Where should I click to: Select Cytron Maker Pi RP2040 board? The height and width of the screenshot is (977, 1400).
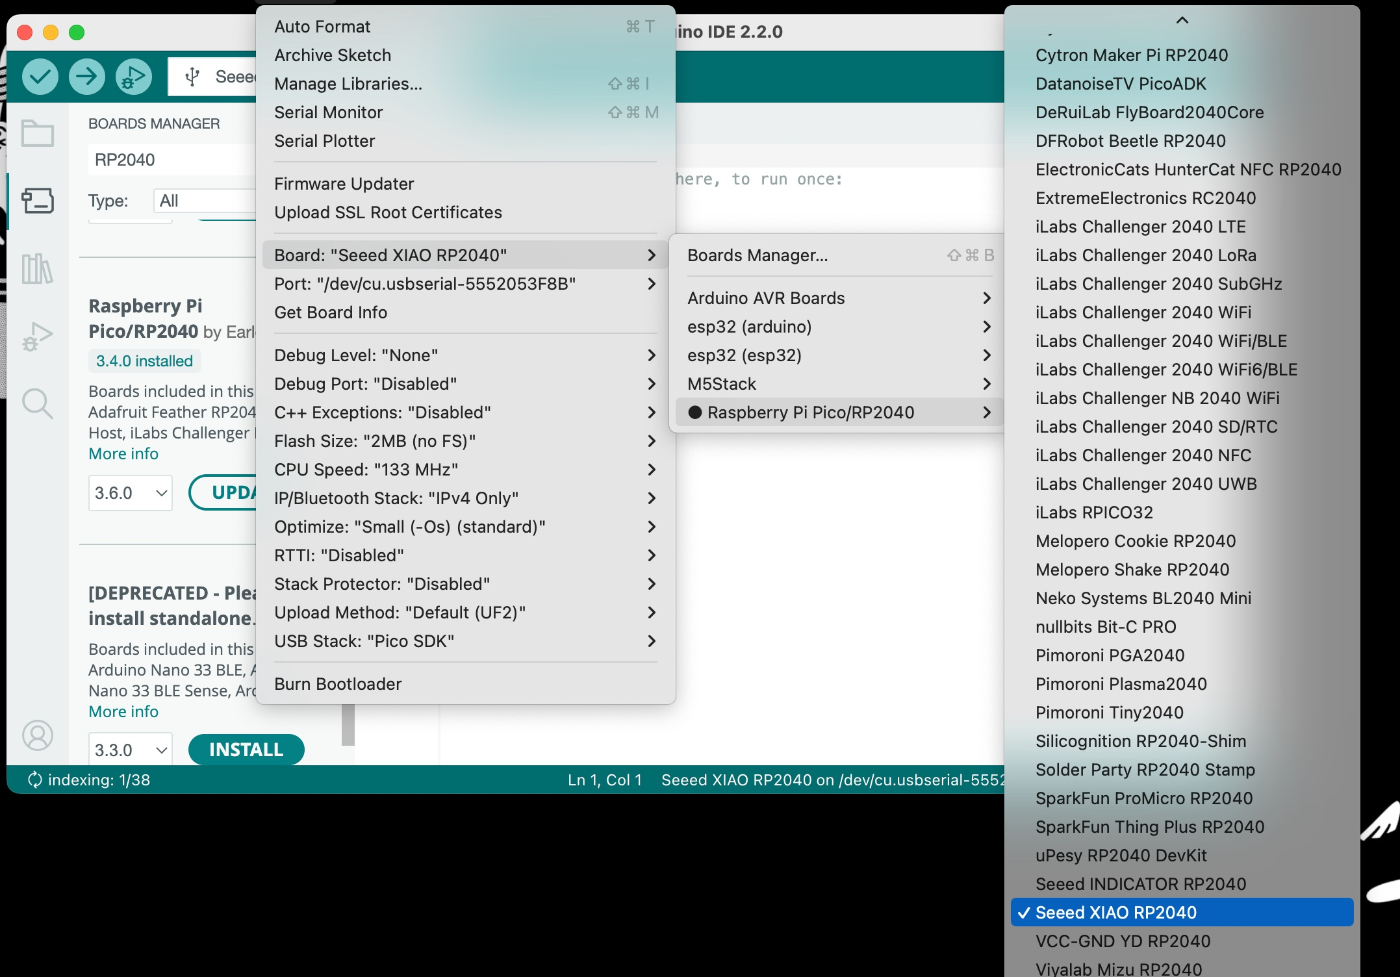pyautogui.click(x=1182, y=55)
